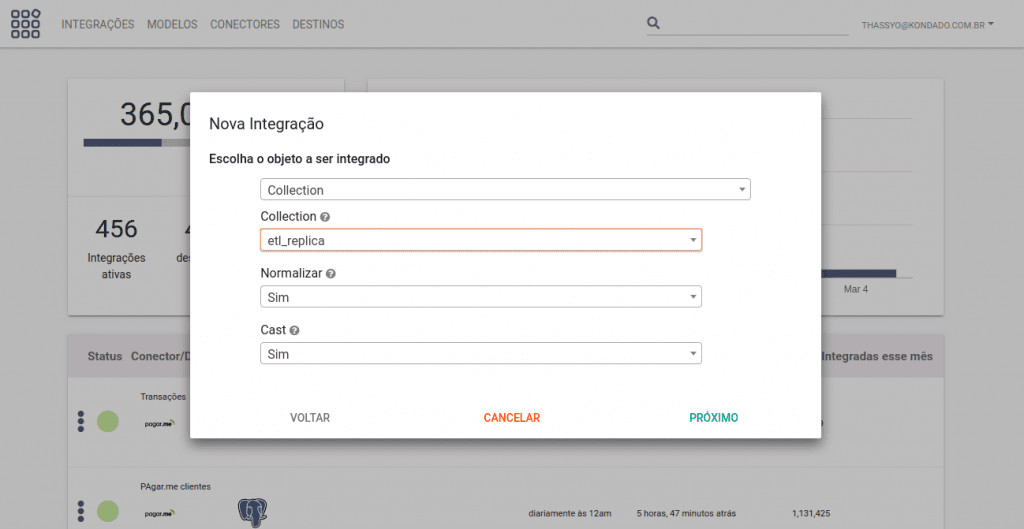This screenshot has height=529, width=1024.
Task: Open the etl_replica collection dropdown
Action: [x=480, y=240]
